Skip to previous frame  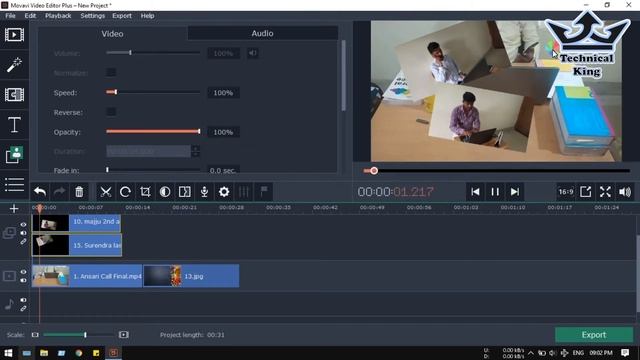(475, 191)
